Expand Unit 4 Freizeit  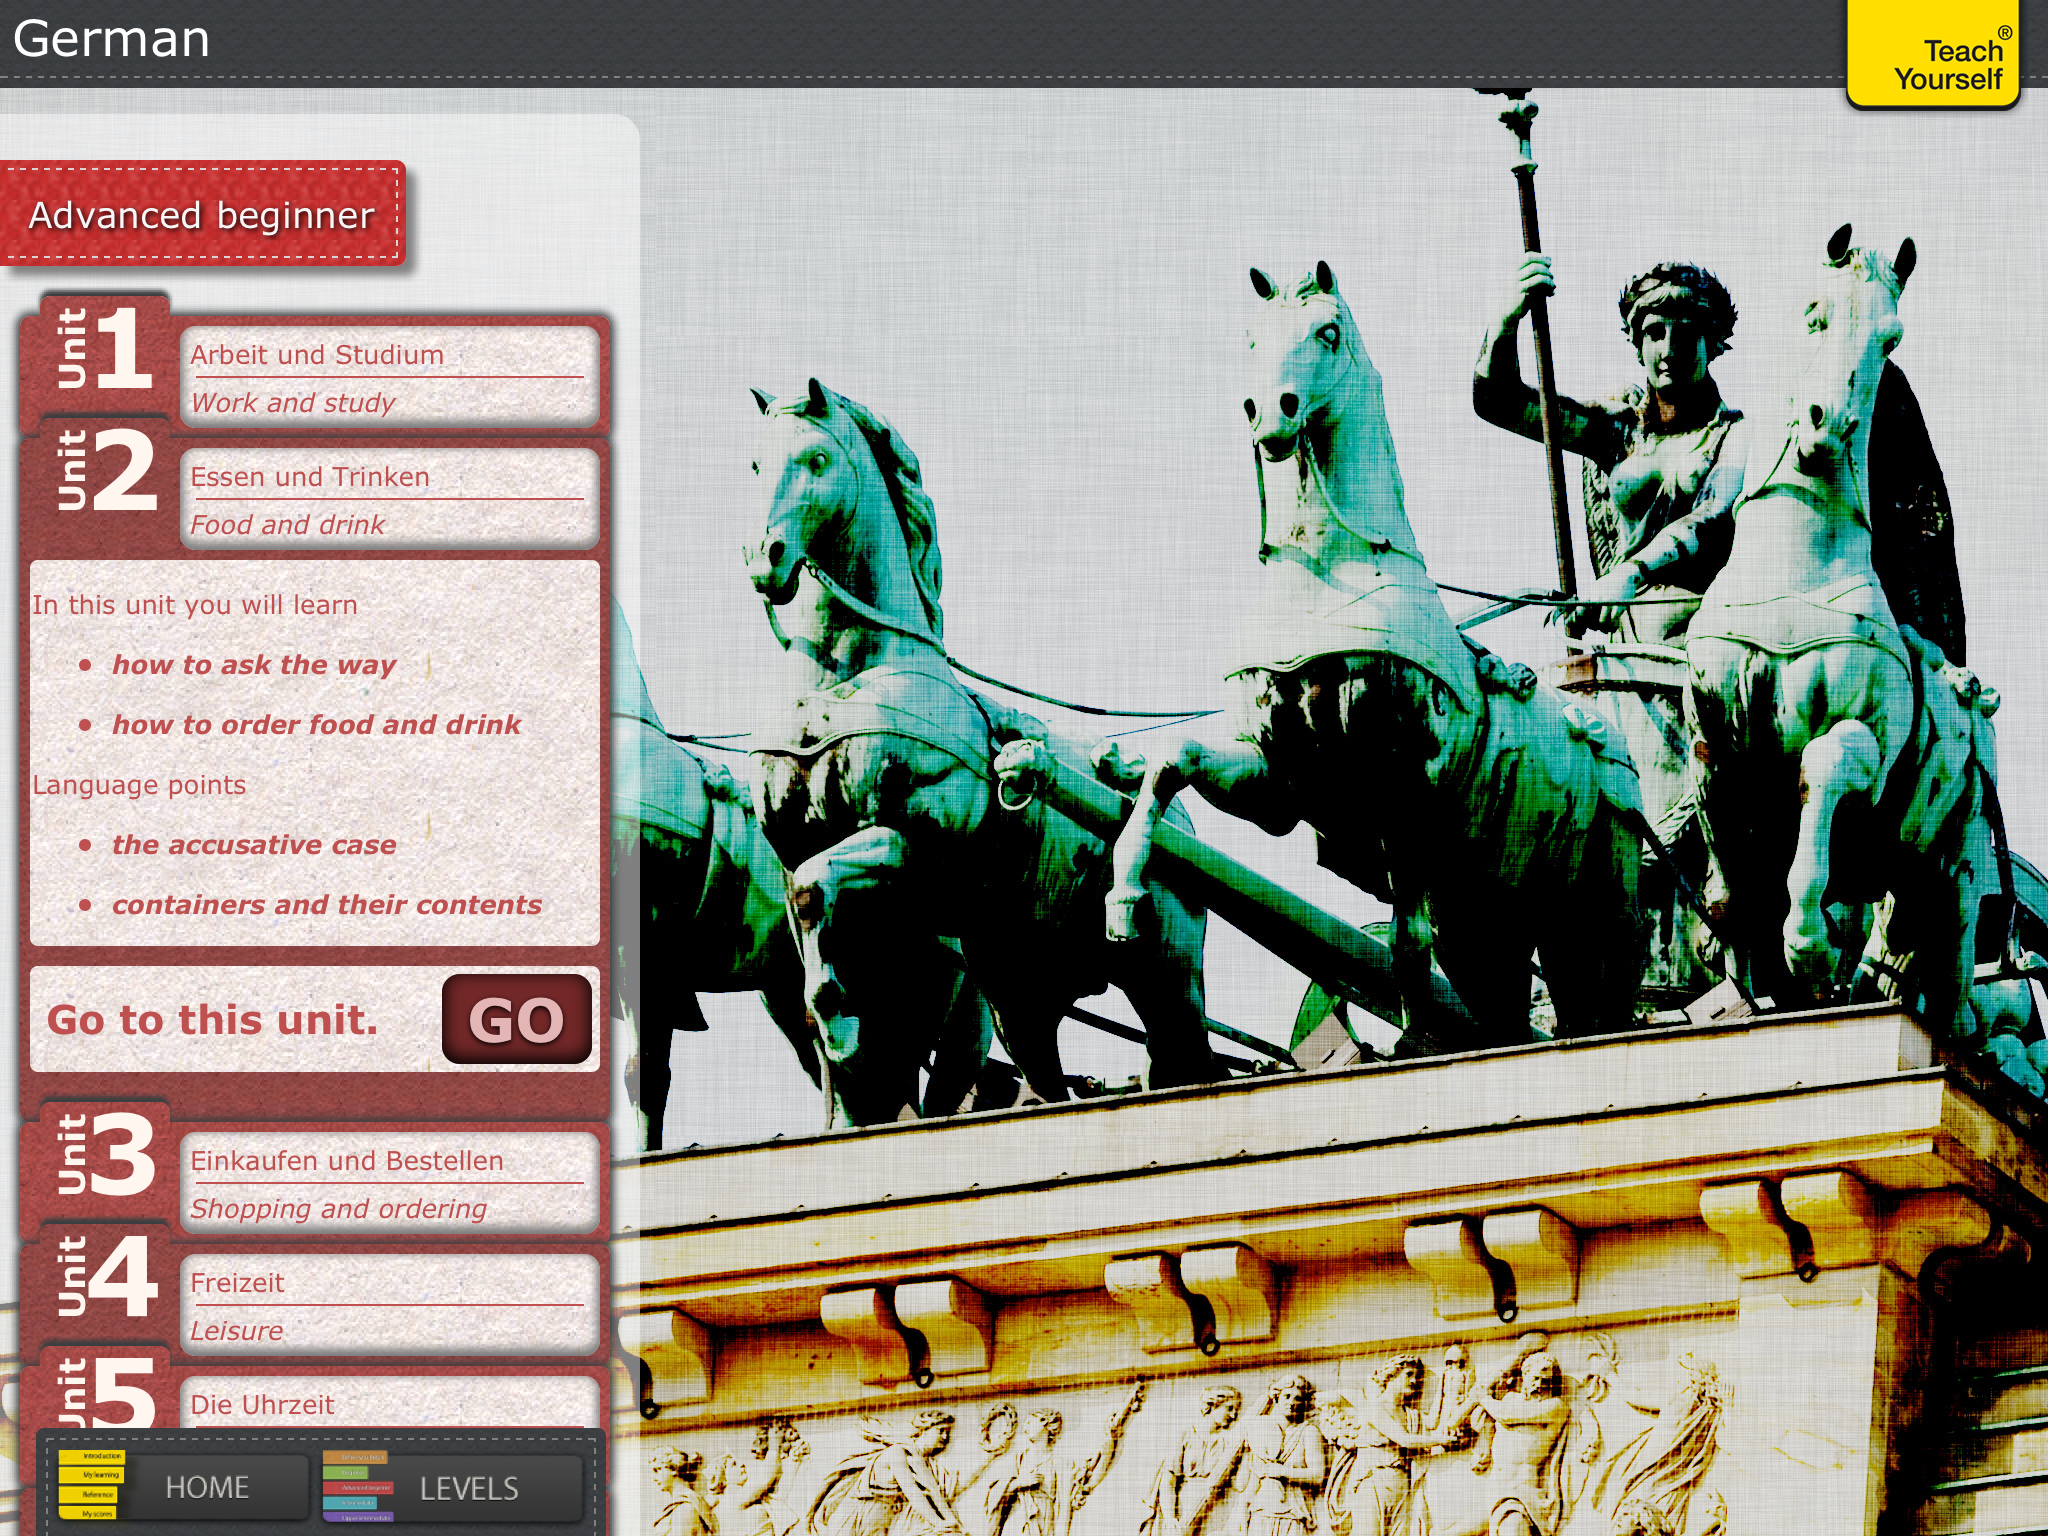click(388, 1305)
